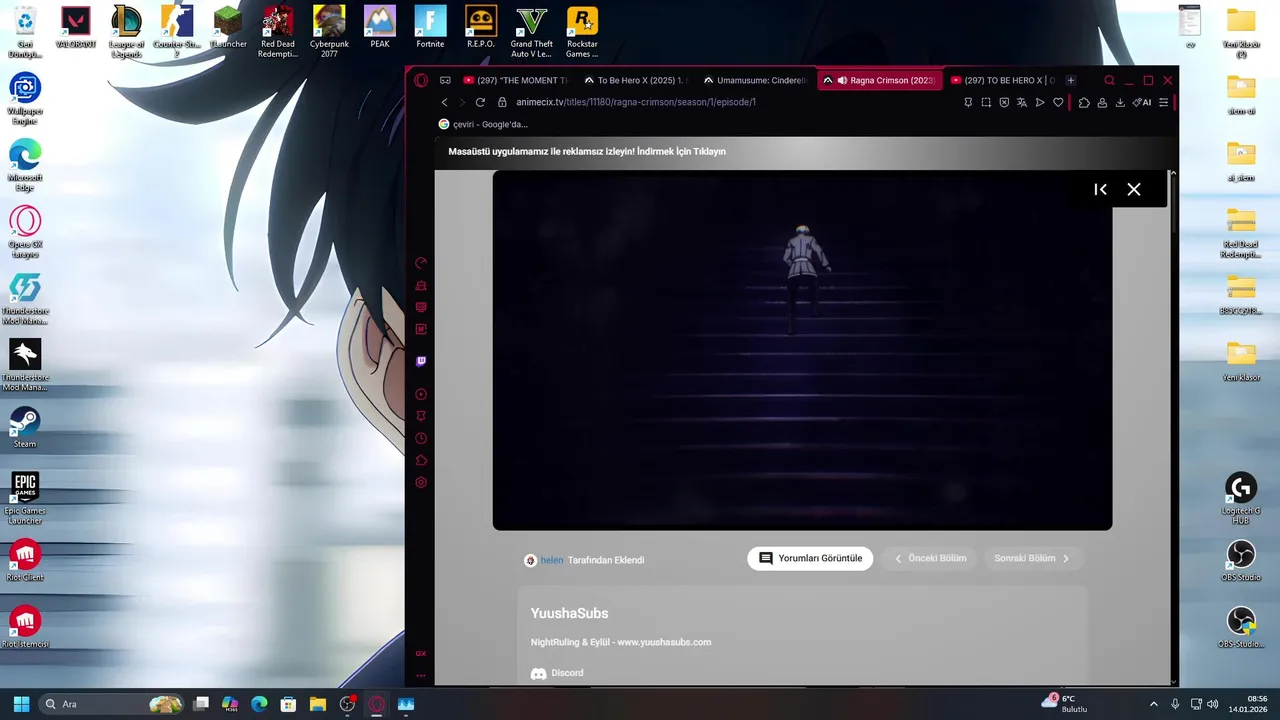
Task: Open the extensions cube icon
Action: tap(1084, 102)
